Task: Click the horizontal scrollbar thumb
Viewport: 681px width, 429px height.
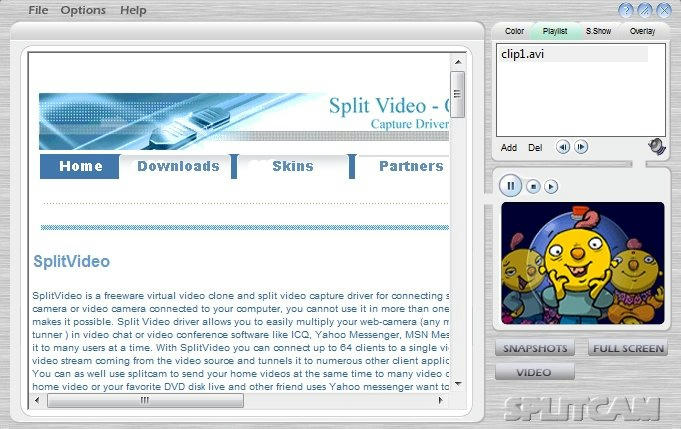Action: click(145, 400)
